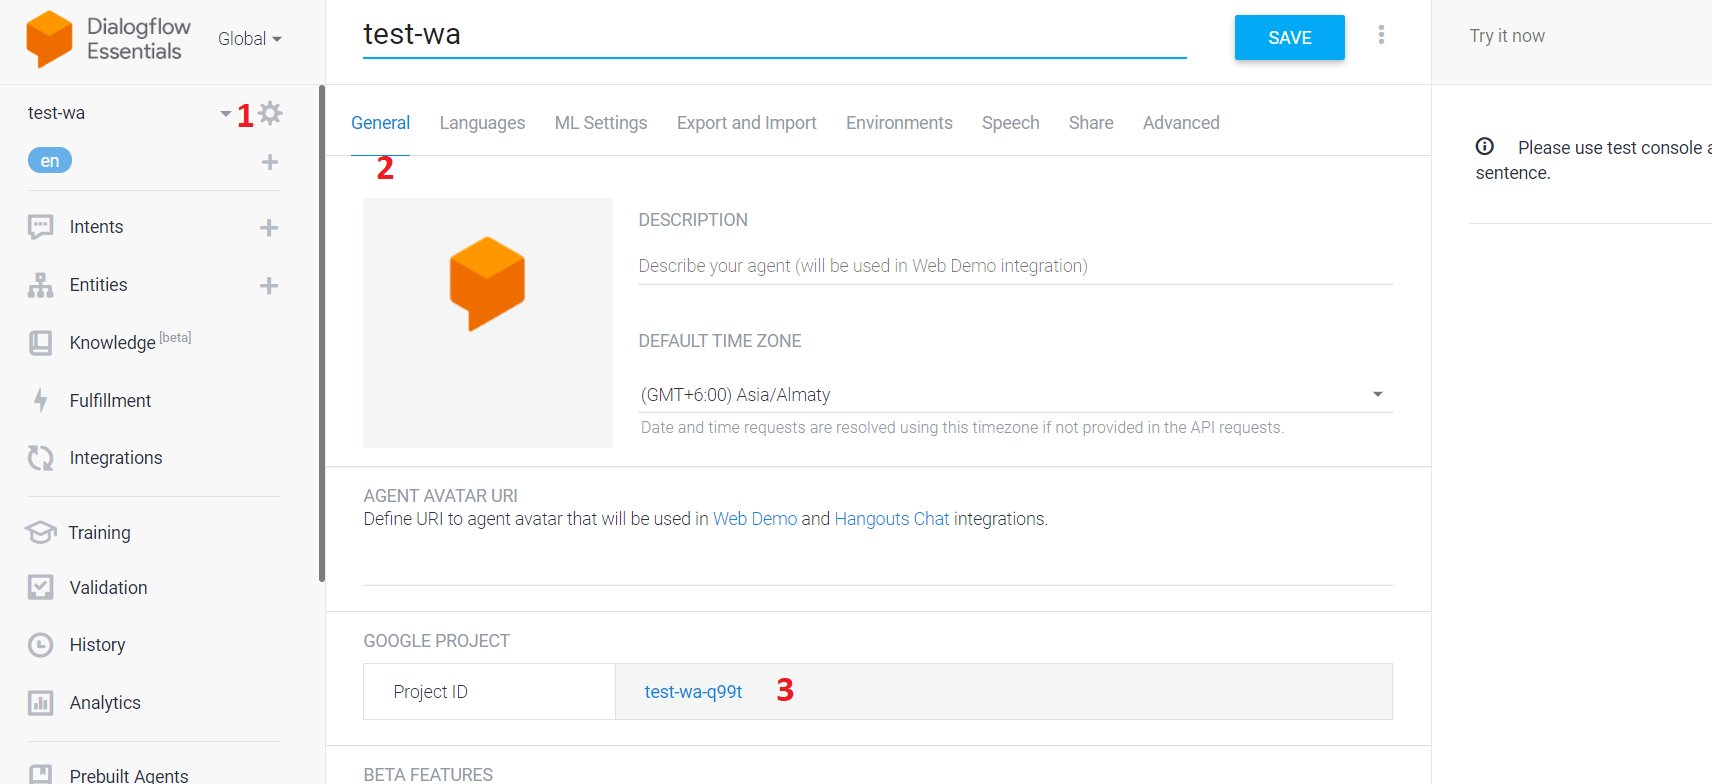The height and width of the screenshot is (784, 1712).
Task: Click the test-wa agent name in sidebar
Action: [56, 113]
